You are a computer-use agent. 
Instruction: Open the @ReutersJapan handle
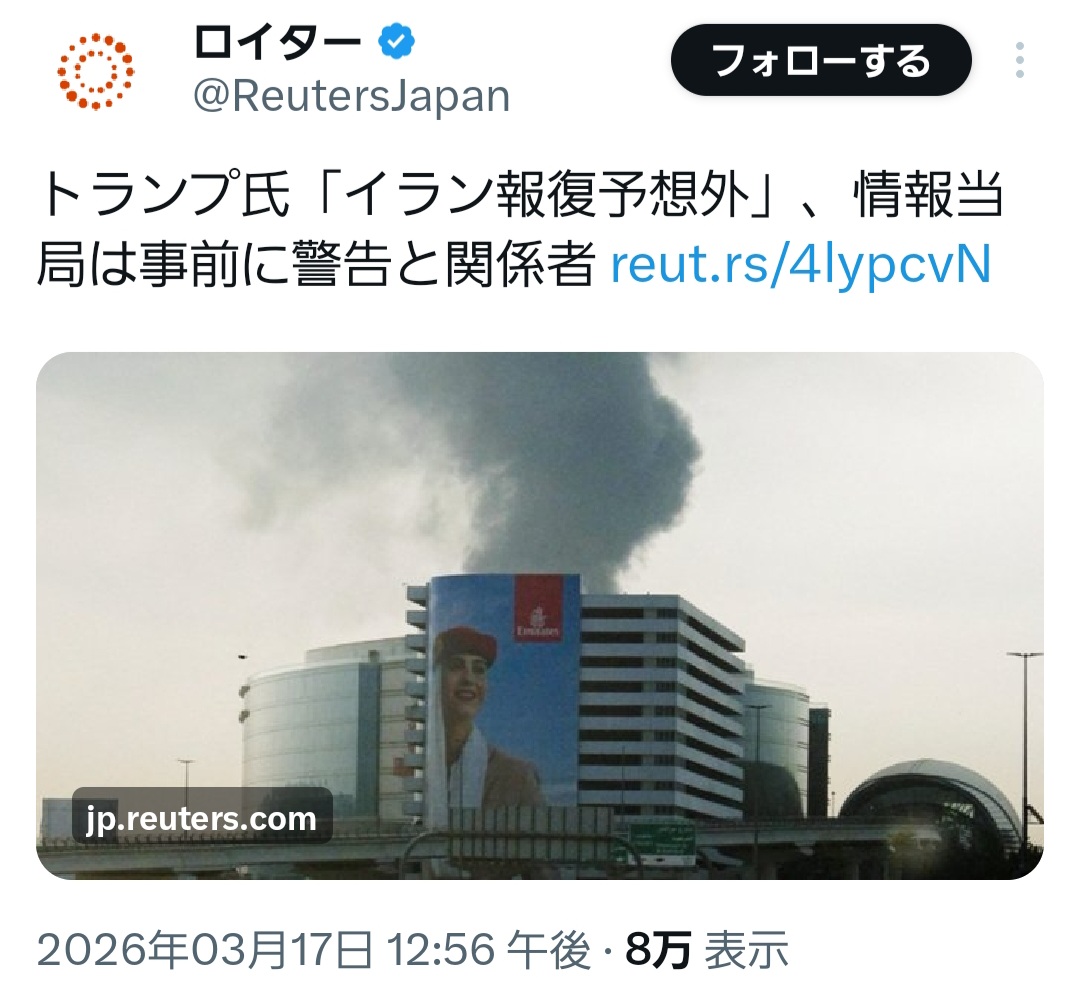click(x=351, y=96)
